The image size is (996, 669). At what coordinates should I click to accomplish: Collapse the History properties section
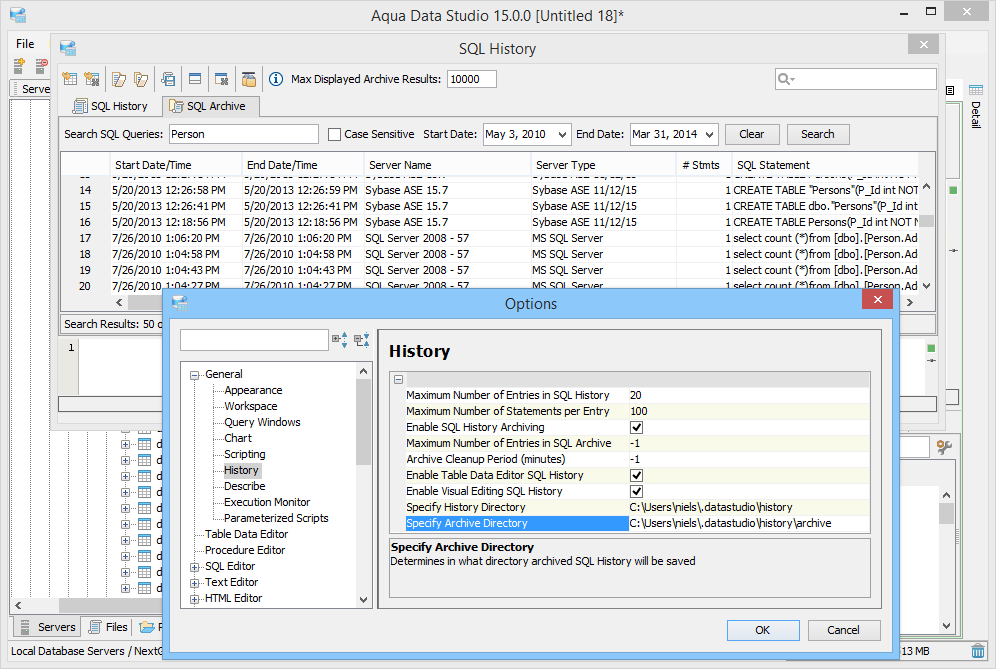(398, 380)
